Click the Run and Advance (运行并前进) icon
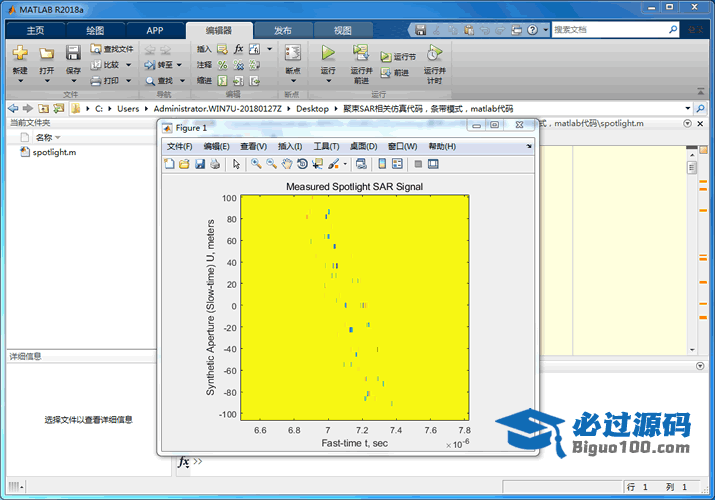 [x=361, y=53]
